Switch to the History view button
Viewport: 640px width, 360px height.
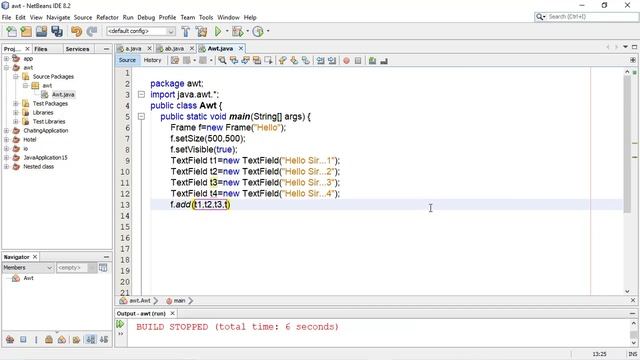[153, 60]
